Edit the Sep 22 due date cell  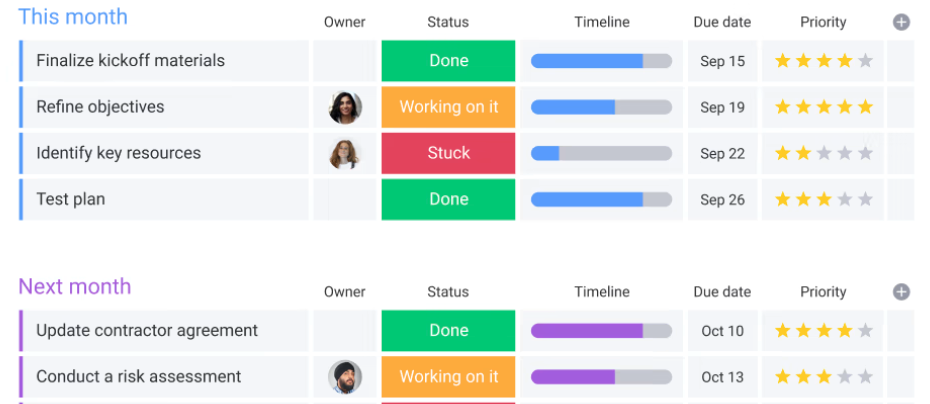pyautogui.click(x=722, y=153)
